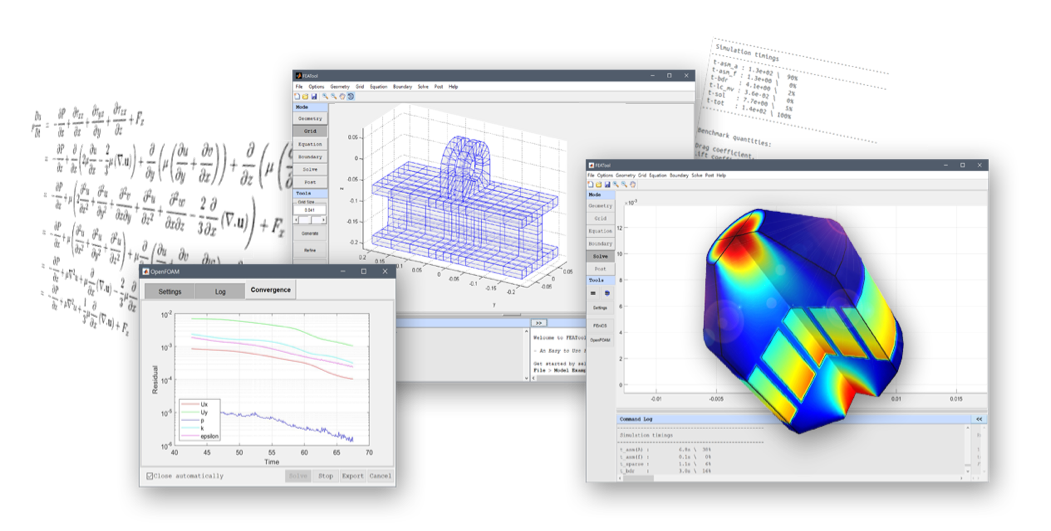The image size is (1051, 531).
Task: Open Help menu in grid window
Action: tap(453, 86)
